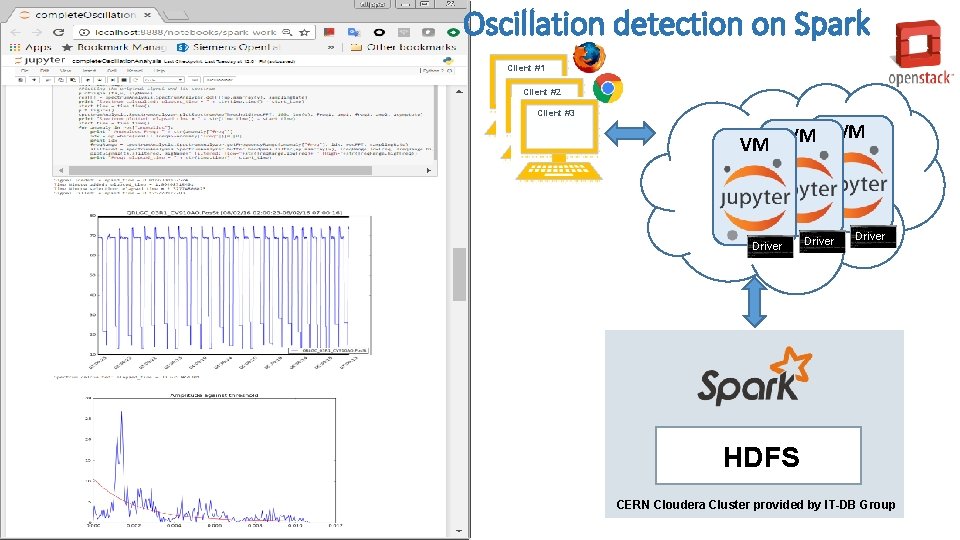Click the Client #2 monitor

coord(542,92)
